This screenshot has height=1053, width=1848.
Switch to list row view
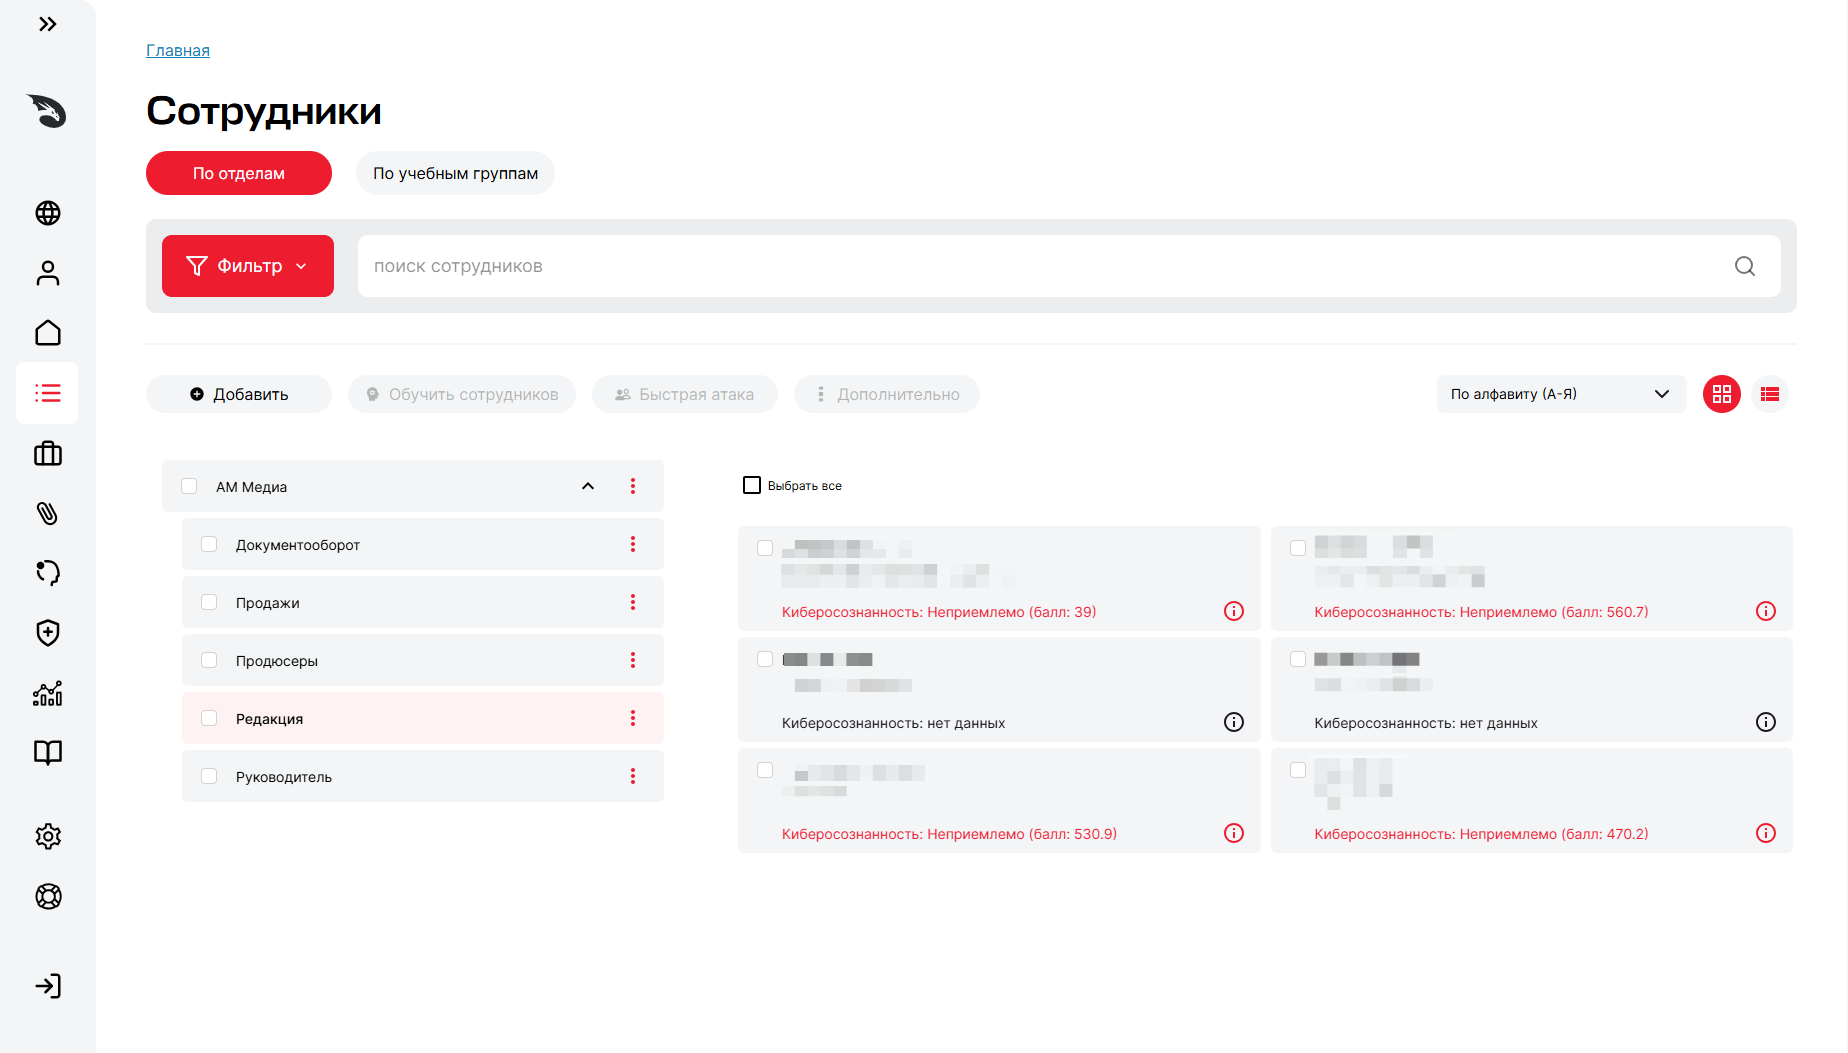1769,394
